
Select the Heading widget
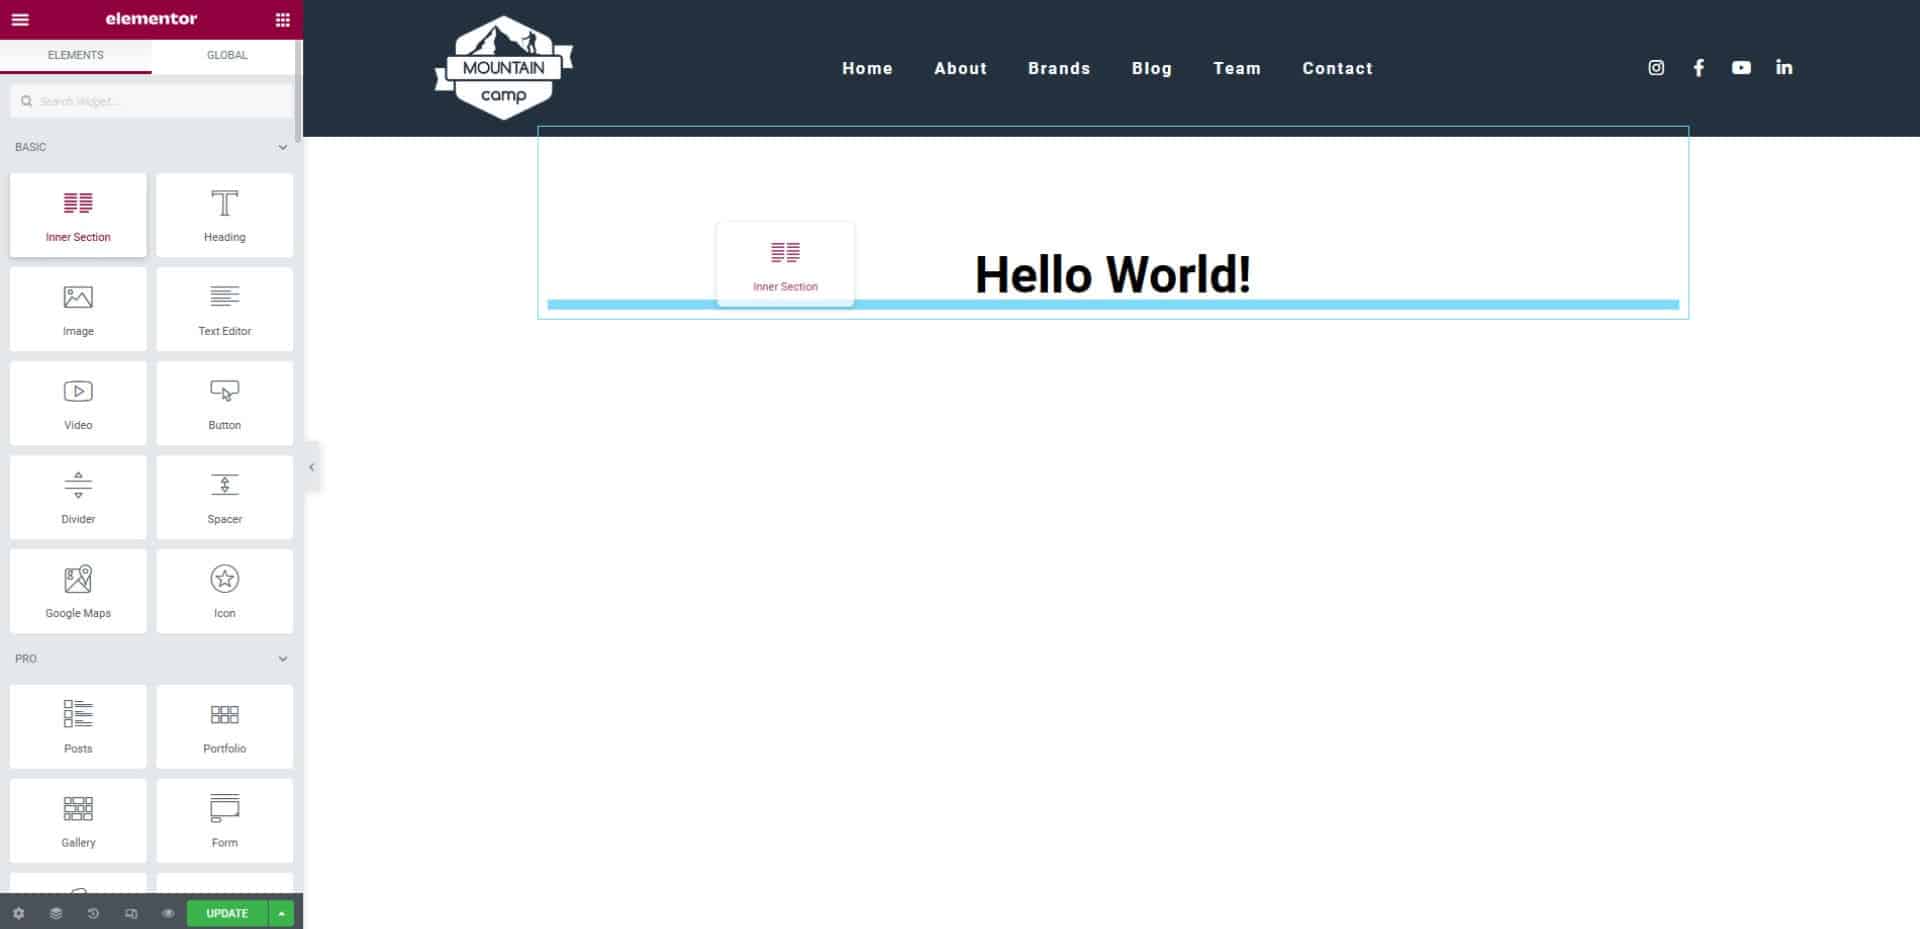point(224,215)
